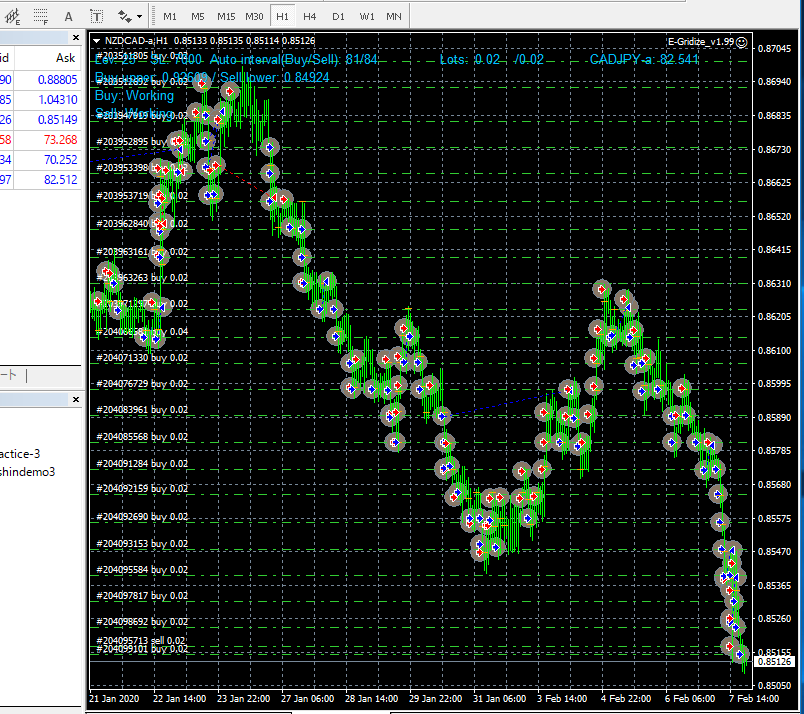804x714 pixels.
Task: Select the Fibonacci Retracement tool
Action: (41, 16)
